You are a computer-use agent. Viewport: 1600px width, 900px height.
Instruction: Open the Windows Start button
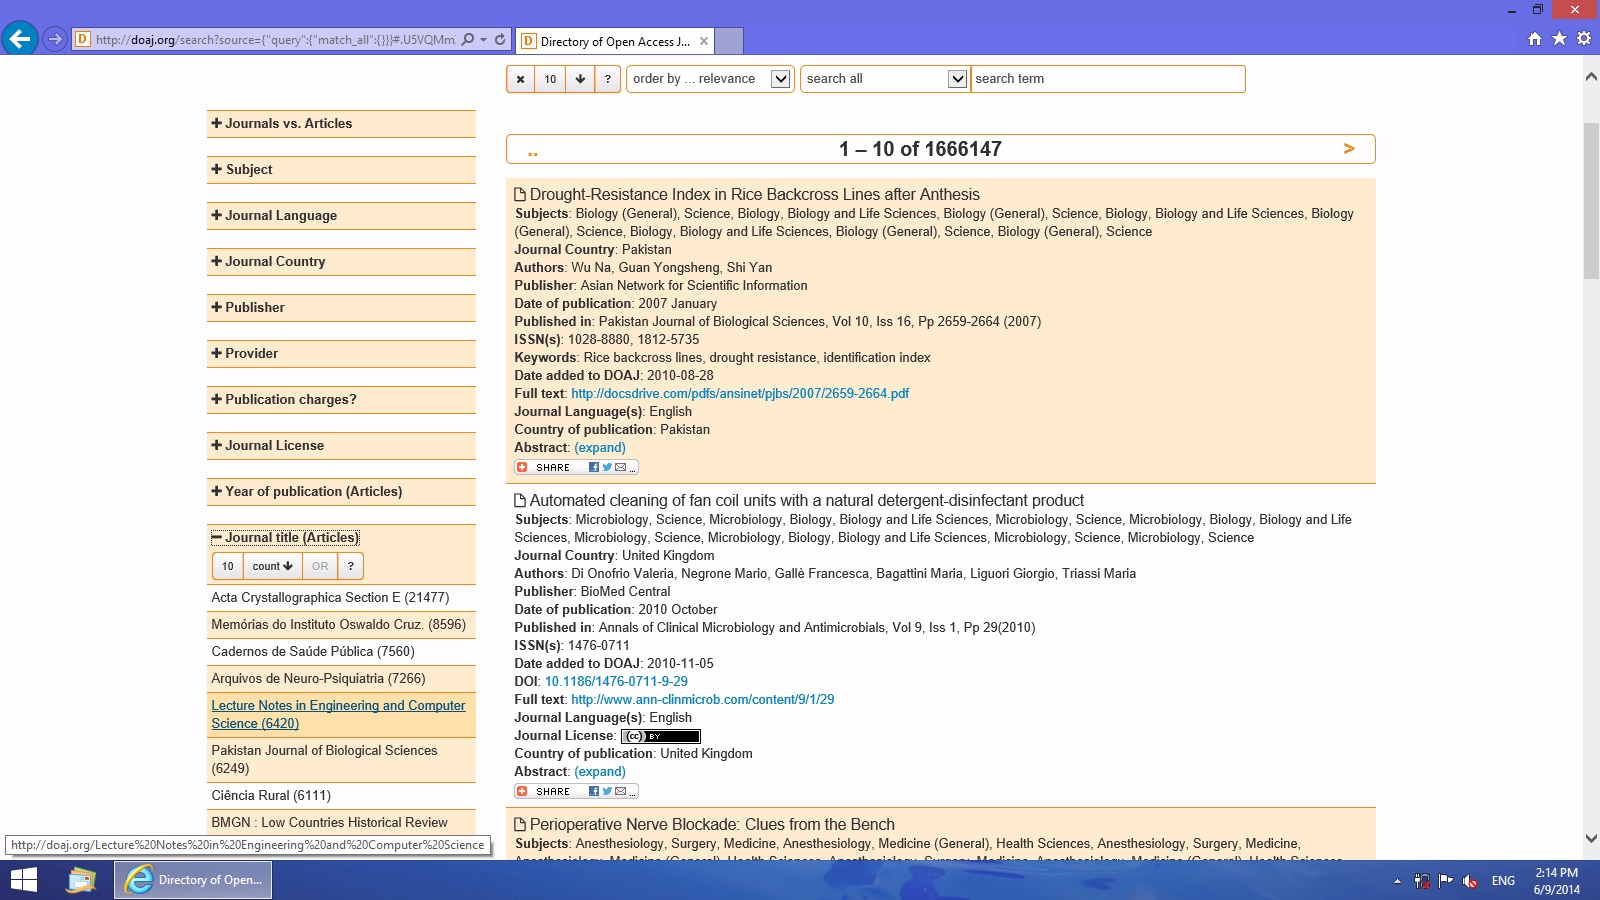pyautogui.click(x=23, y=880)
